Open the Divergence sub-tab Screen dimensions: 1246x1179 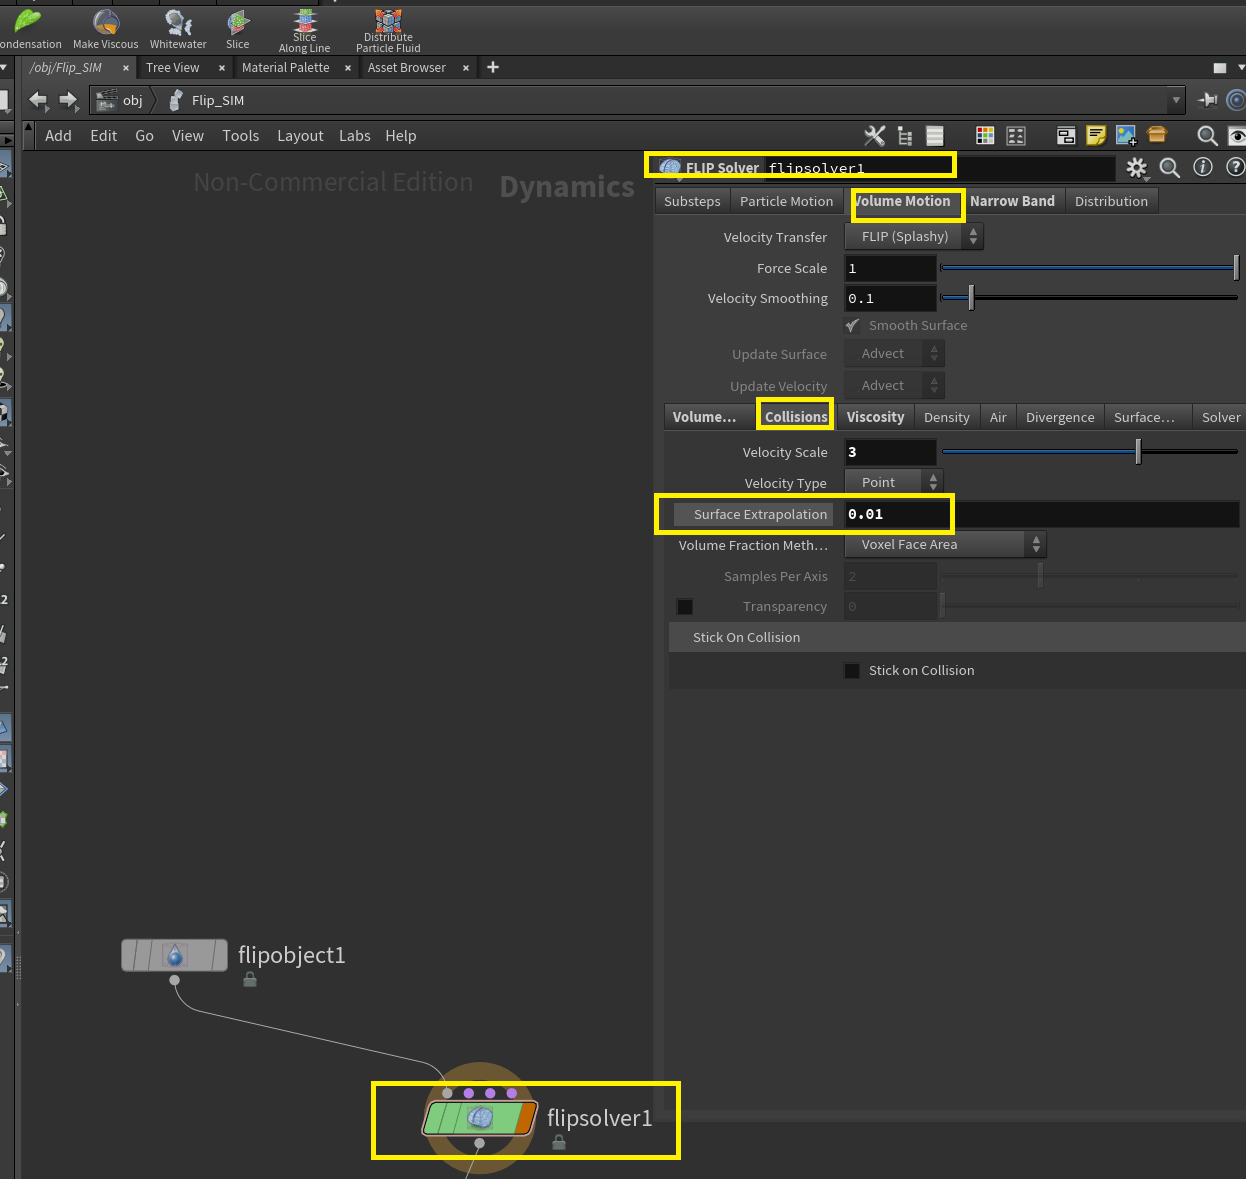point(1060,418)
